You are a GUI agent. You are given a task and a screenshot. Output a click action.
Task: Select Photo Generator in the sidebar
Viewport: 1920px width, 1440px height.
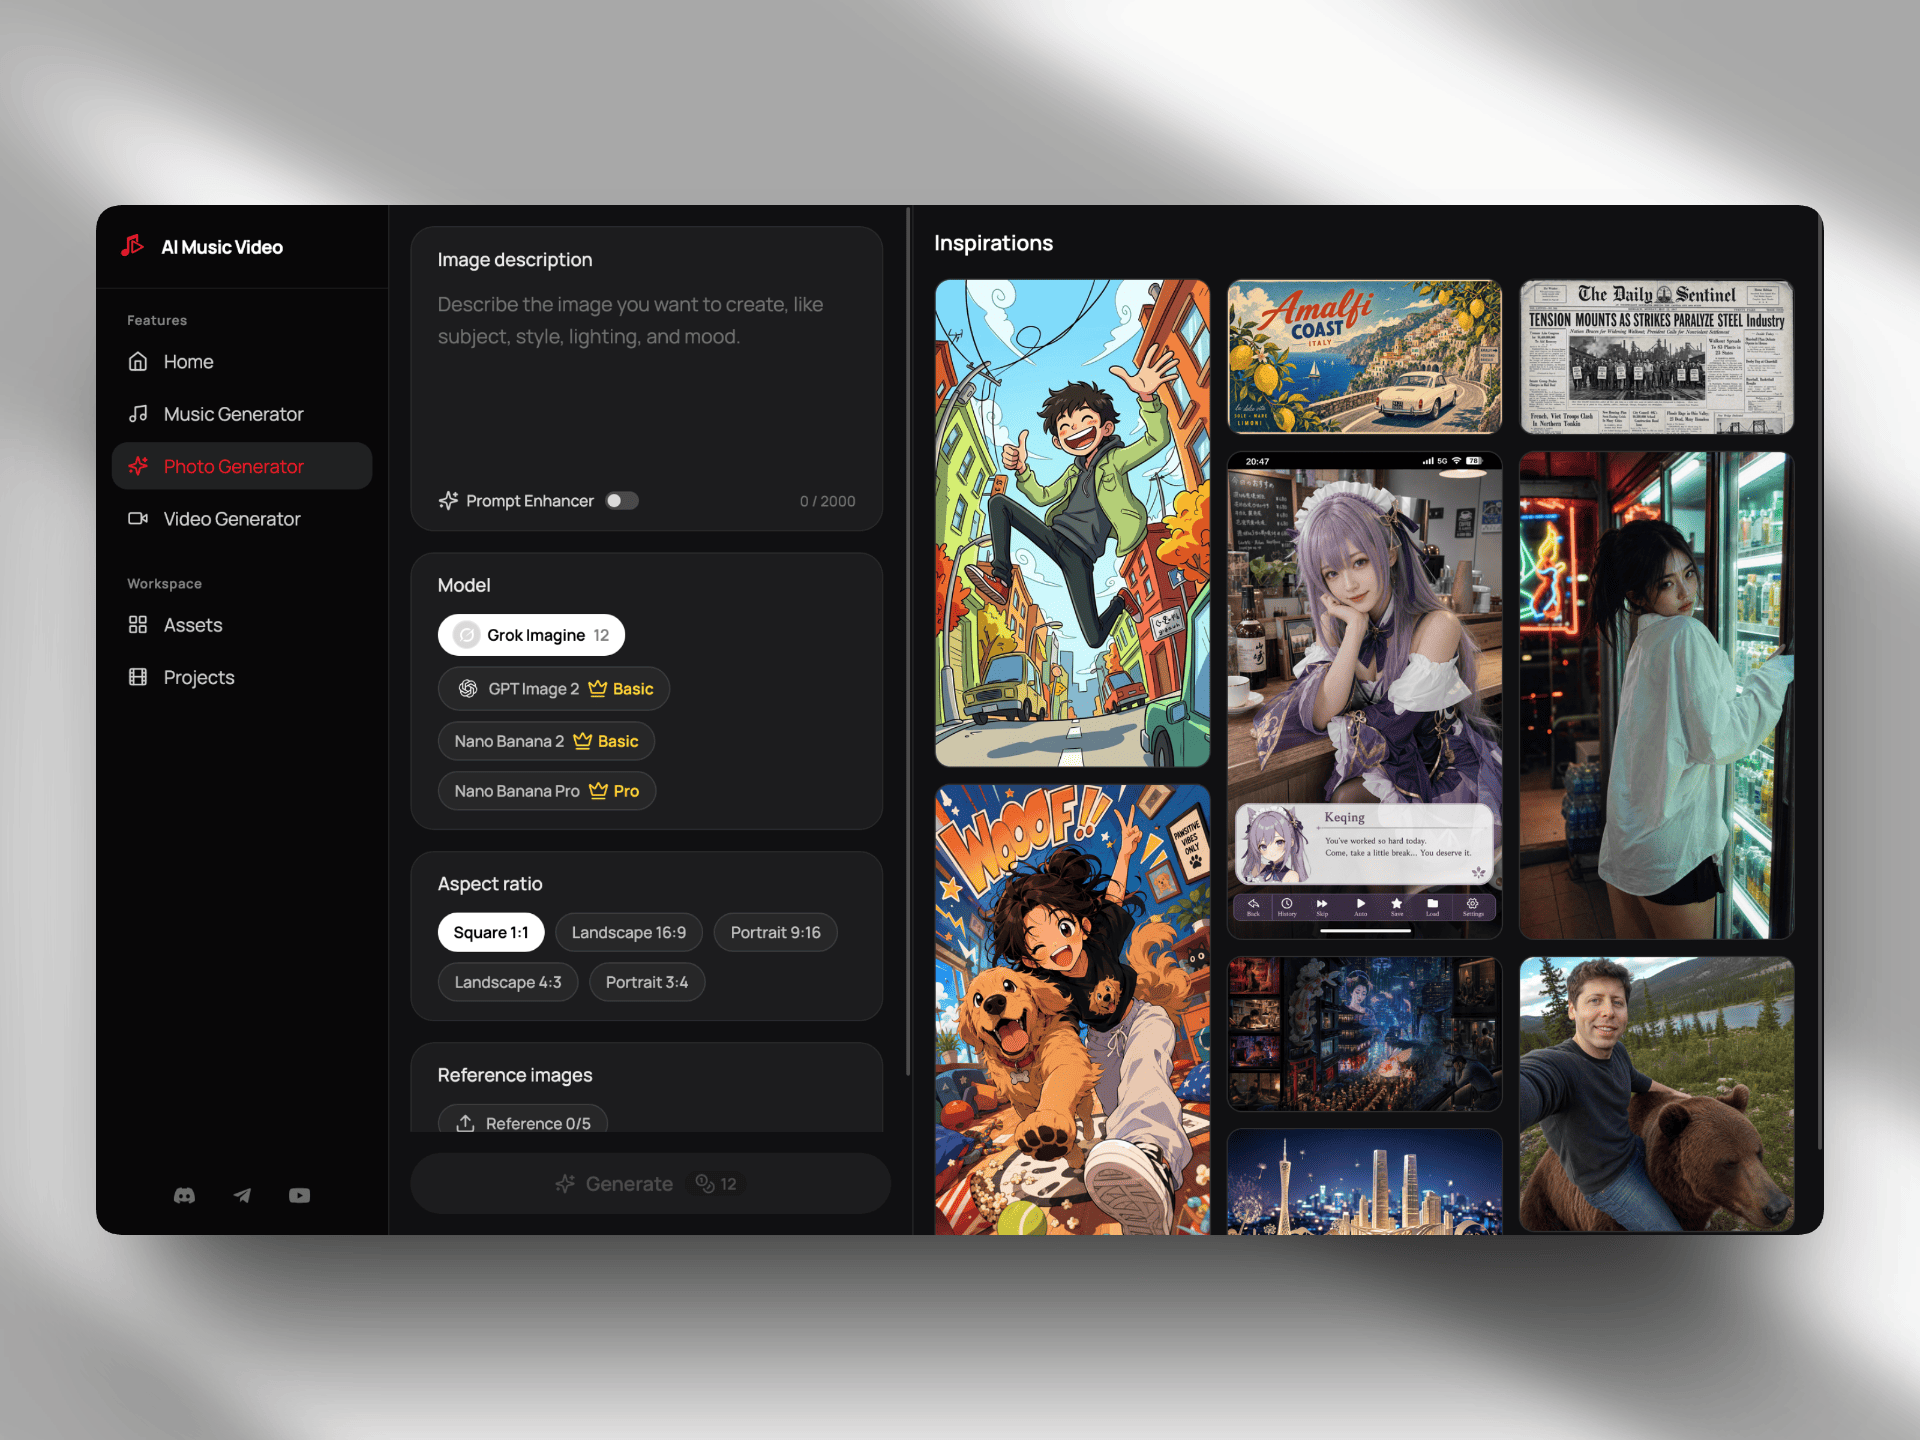242,466
